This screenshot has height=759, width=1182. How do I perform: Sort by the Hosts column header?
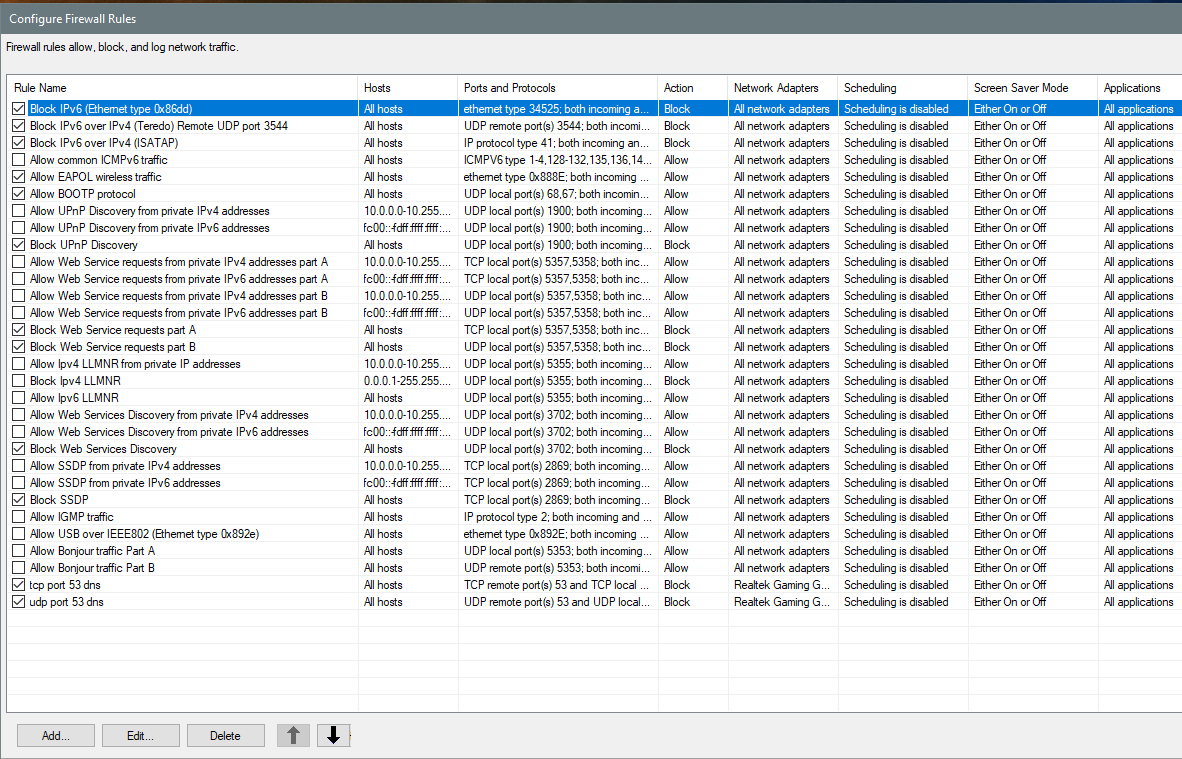pos(407,88)
